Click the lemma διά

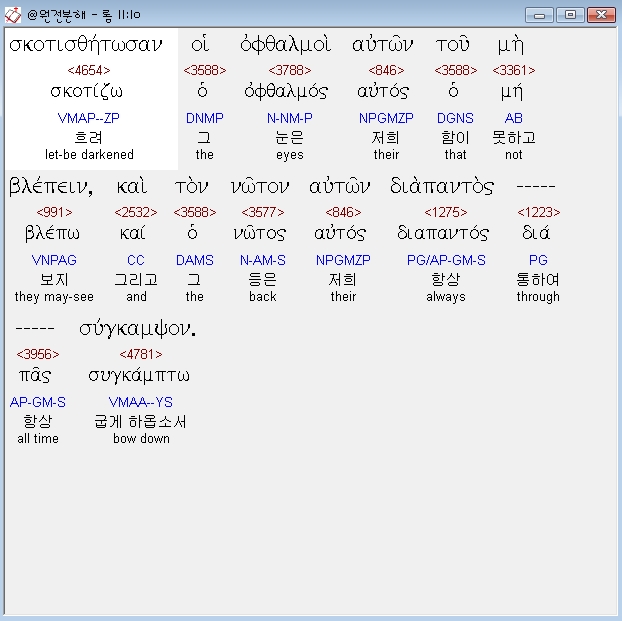pyautogui.click(x=536, y=233)
